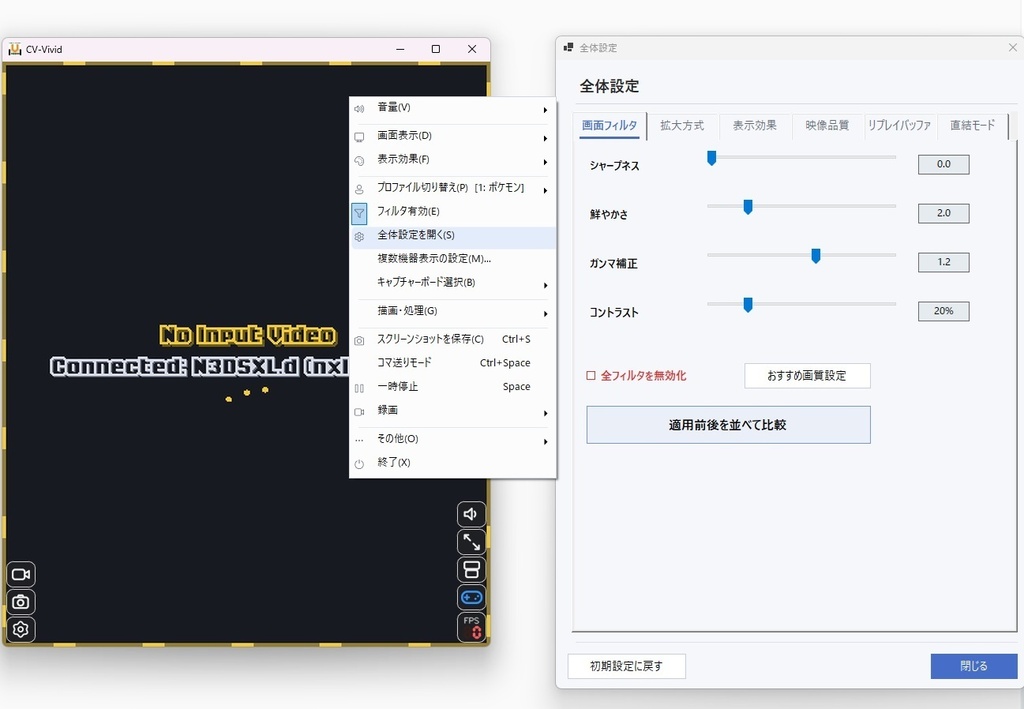Viewport: 1024px width, 709px height.
Task: Click the blue 閉じる button
Action: pyautogui.click(x=974, y=667)
